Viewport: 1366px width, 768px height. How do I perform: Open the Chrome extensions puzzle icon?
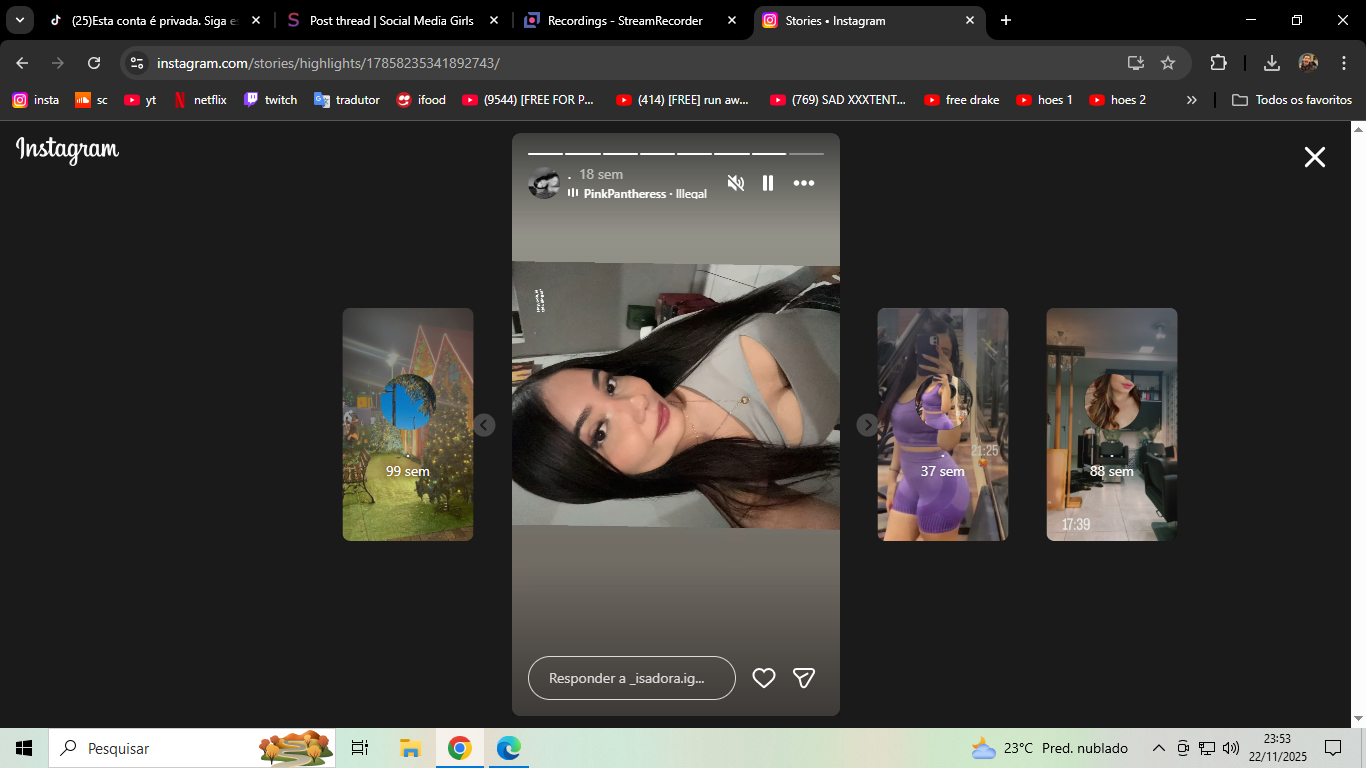click(1218, 63)
